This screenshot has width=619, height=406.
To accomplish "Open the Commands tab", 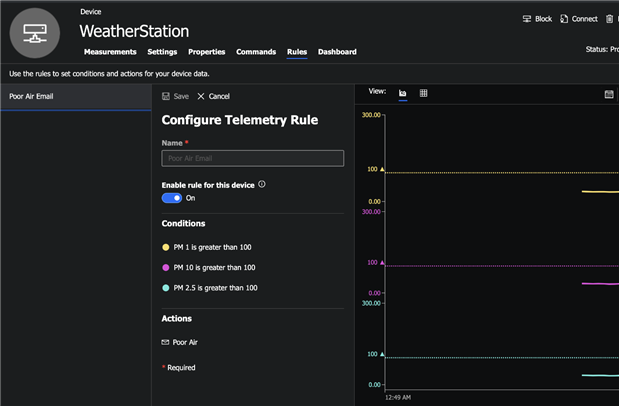I will click(x=256, y=52).
